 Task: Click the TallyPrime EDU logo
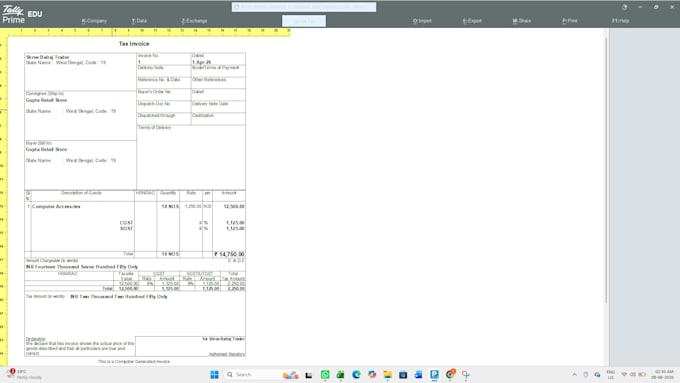(x=22, y=14)
